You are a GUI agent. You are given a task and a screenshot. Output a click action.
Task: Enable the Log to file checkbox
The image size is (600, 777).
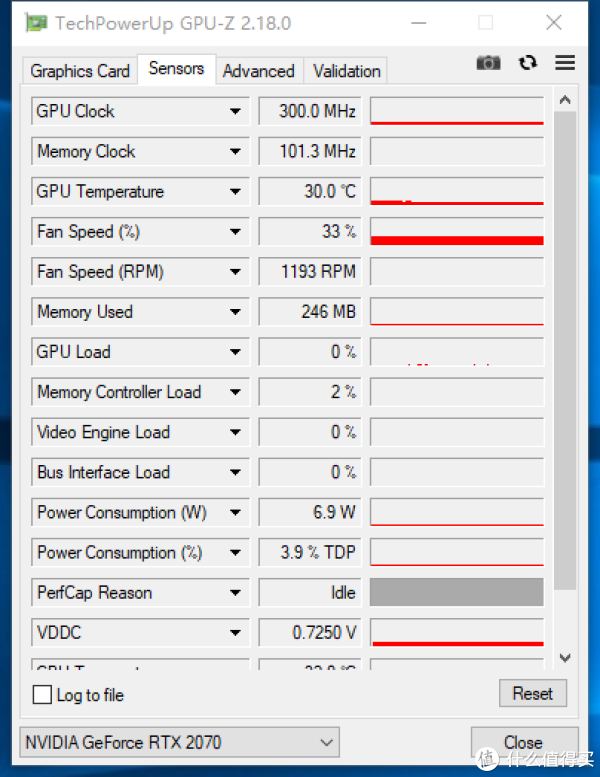(42, 694)
